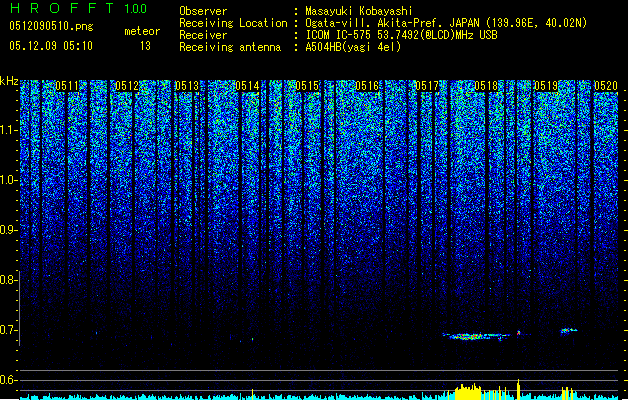Click the meteor label
The image size is (629, 400).
pyautogui.click(x=142, y=31)
